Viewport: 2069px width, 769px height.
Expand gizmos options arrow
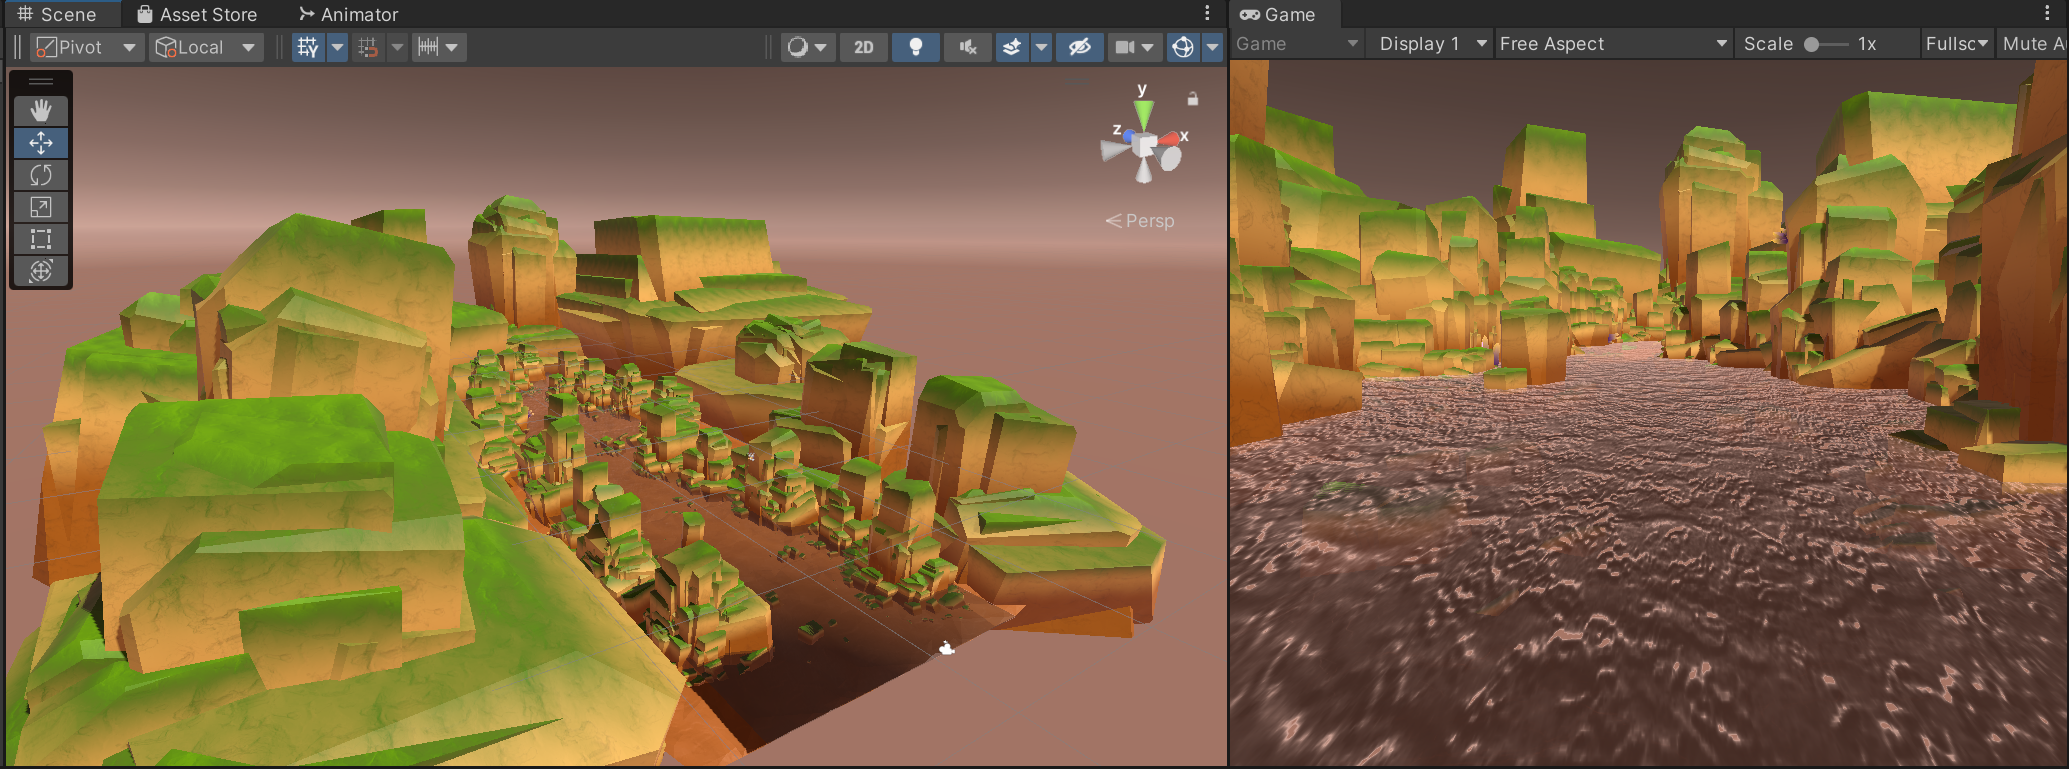click(1212, 47)
